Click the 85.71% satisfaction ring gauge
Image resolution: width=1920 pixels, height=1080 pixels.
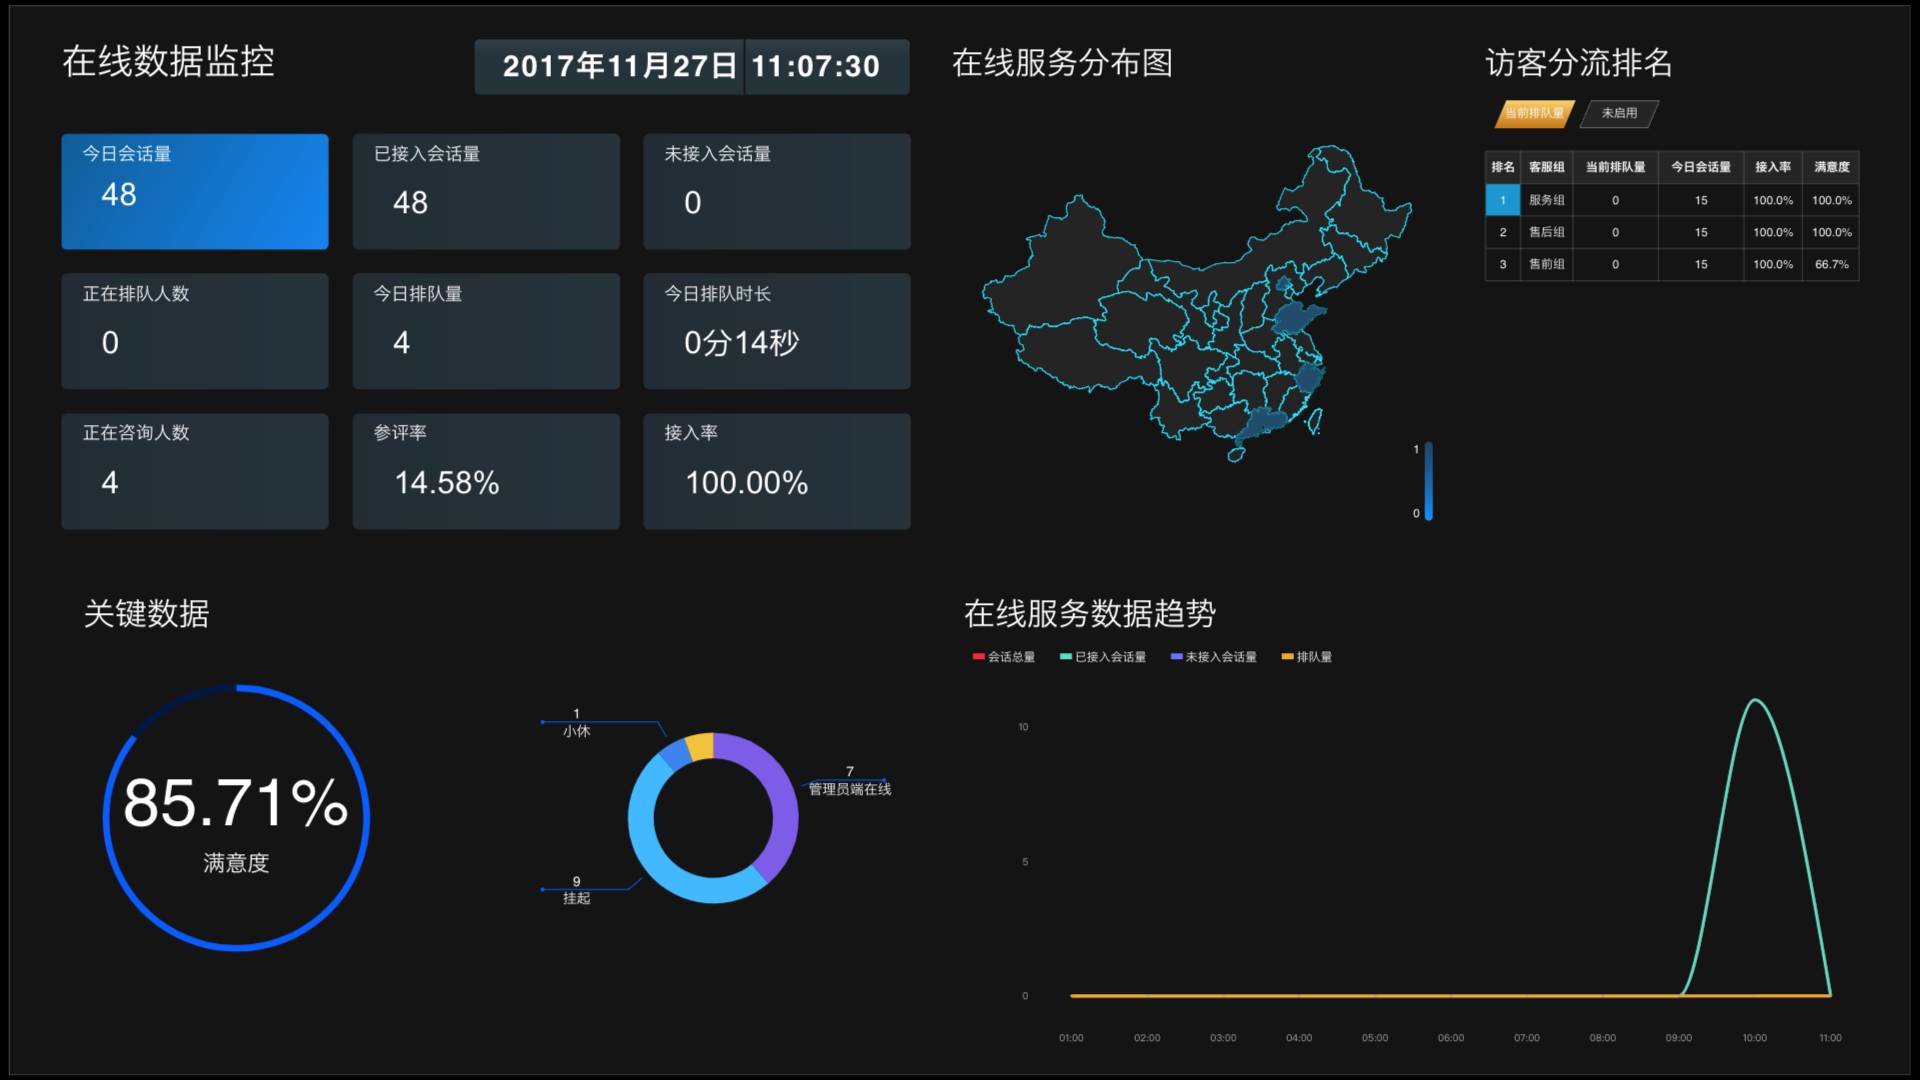[x=236, y=818]
